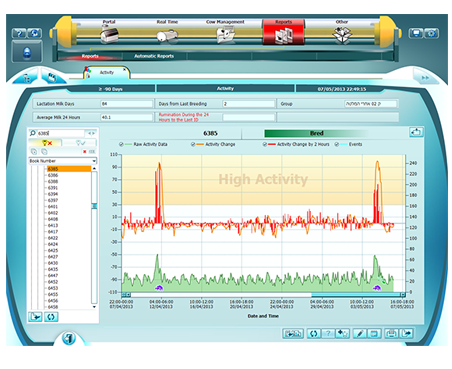Select cow 6391 in the list
The width and height of the screenshot is (452, 369).
coord(53,188)
